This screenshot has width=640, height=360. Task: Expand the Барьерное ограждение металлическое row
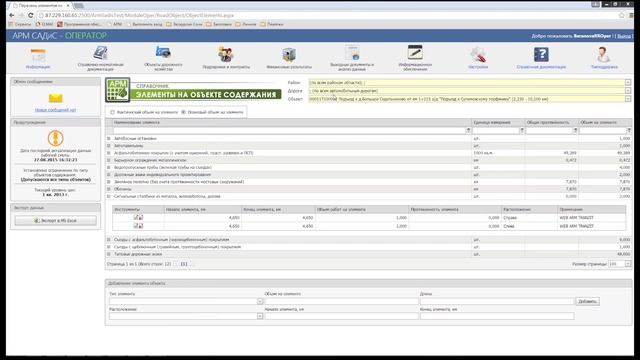(x=109, y=160)
